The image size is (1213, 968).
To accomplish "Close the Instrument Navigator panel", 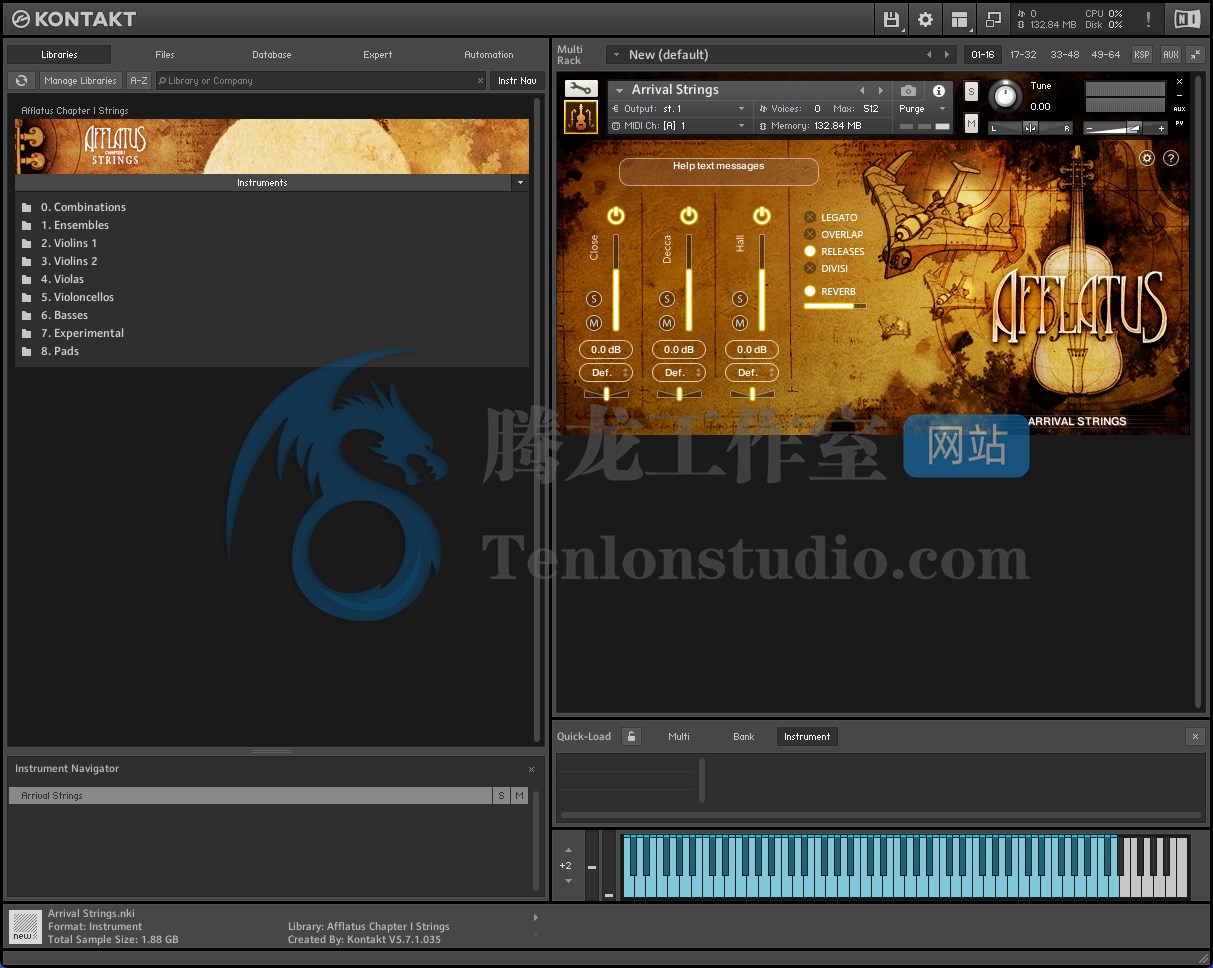I will click(531, 769).
